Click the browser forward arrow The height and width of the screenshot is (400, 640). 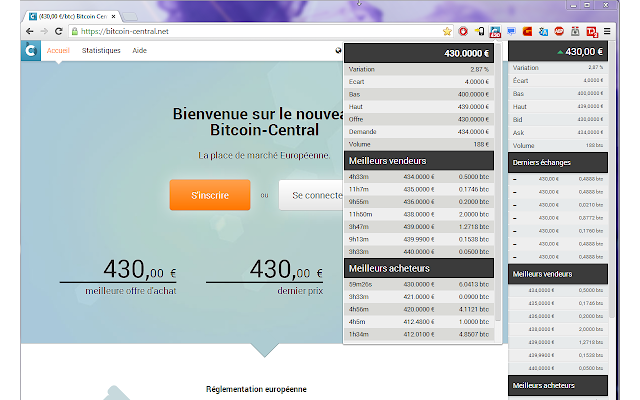(44, 31)
